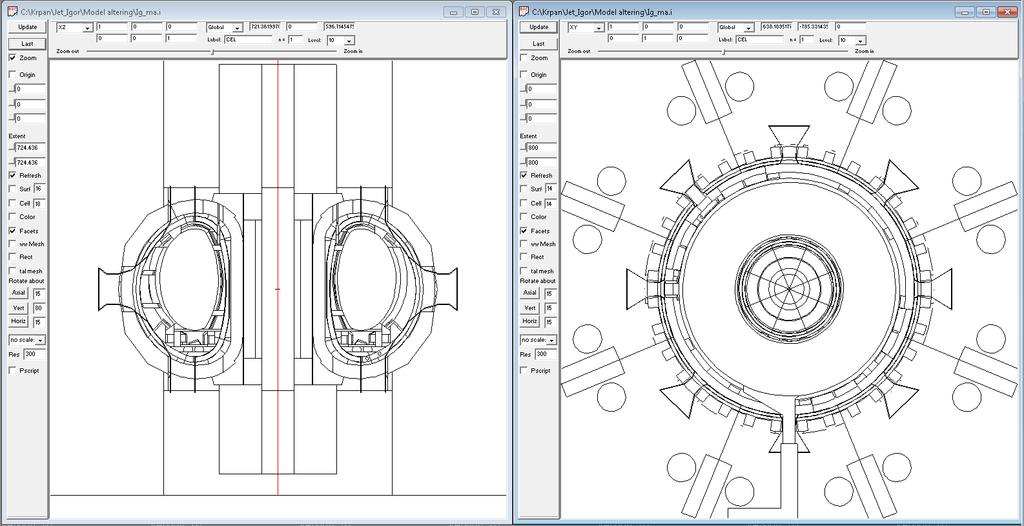The height and width of the screenshot is (526, 1024).
Task: Enable Cell checkbox in right window
Action: (524, 203)
